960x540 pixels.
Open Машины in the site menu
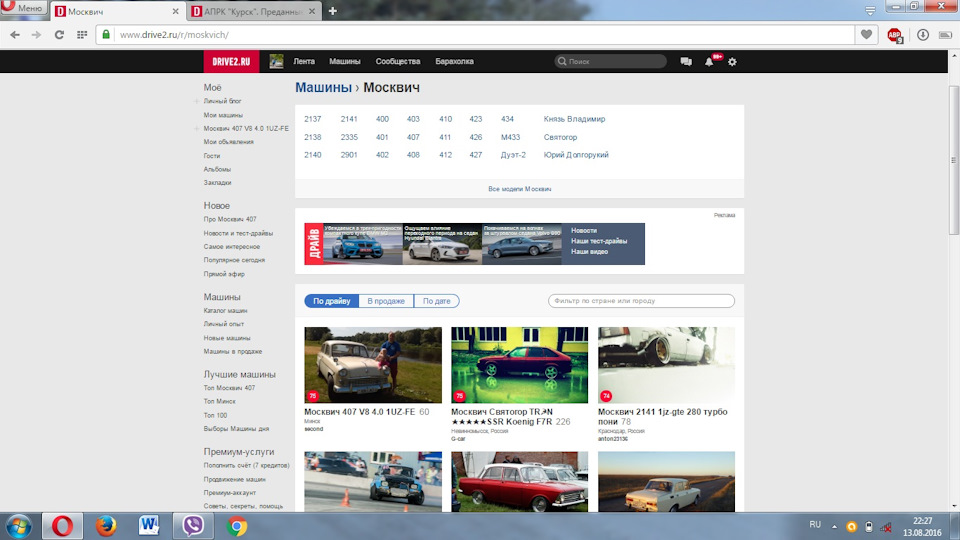pos(345,61)
